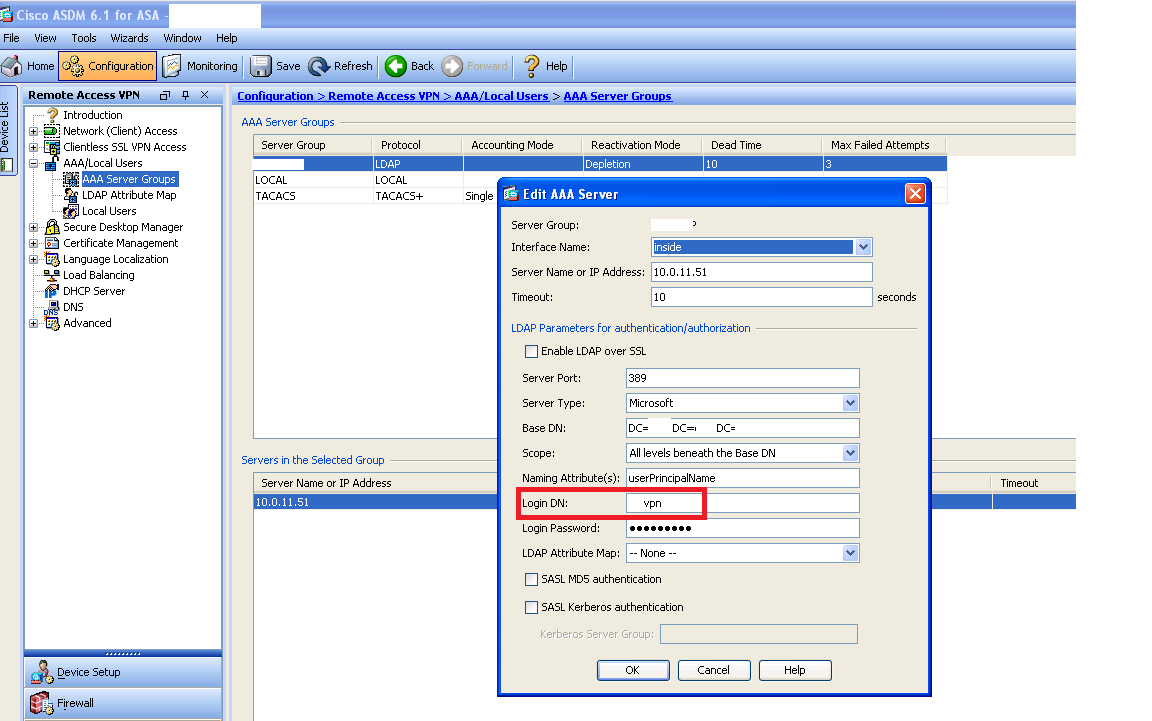Screen dimensions: 1152x721
Task: Restore the Remote Access VPN pane window
Action: click(x=165, y=95)
